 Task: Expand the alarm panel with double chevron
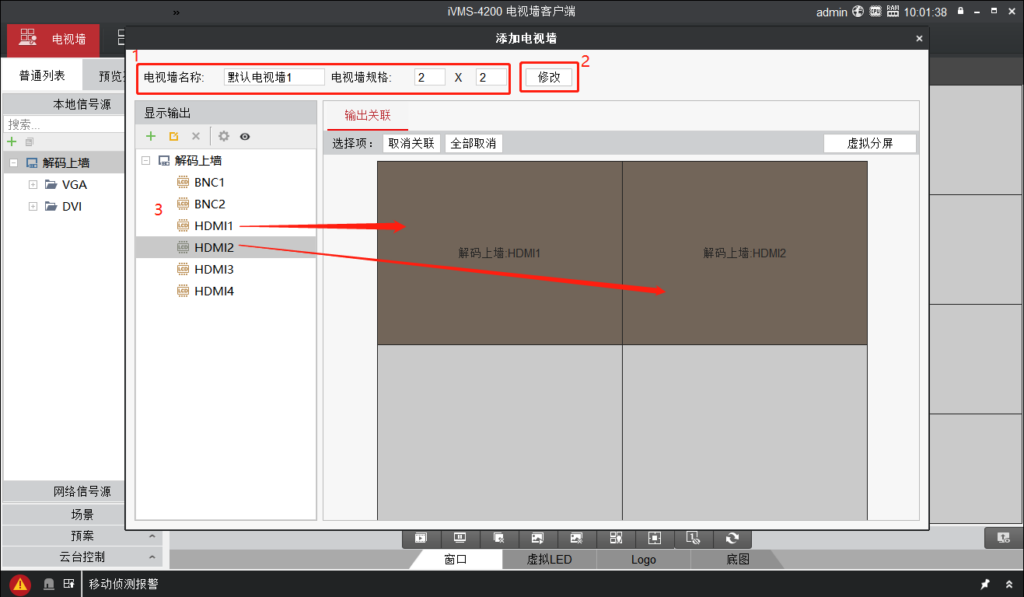point(1007,584)
